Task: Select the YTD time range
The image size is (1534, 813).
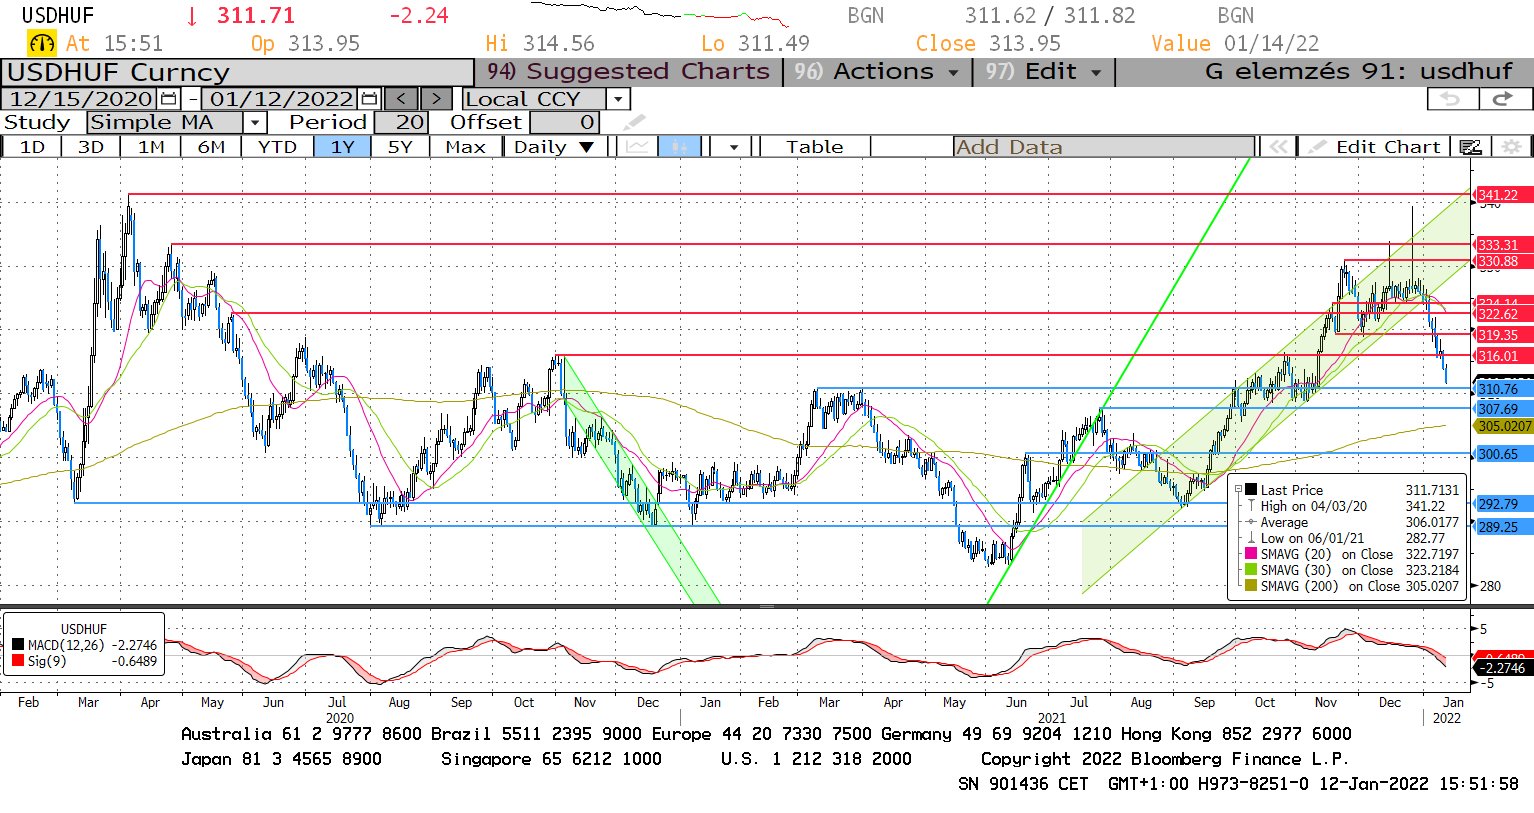Action: (x=277, y=147)
